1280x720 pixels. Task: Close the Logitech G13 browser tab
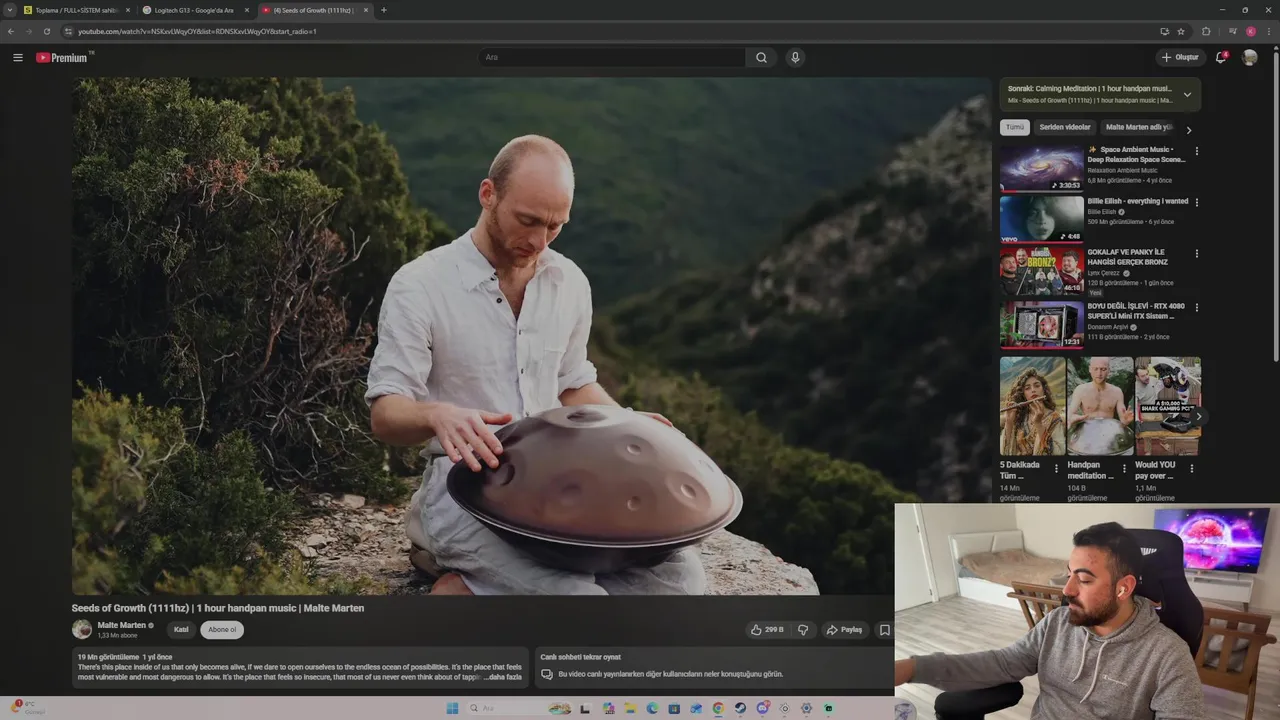pyautogui.click(x=247, y=10)
